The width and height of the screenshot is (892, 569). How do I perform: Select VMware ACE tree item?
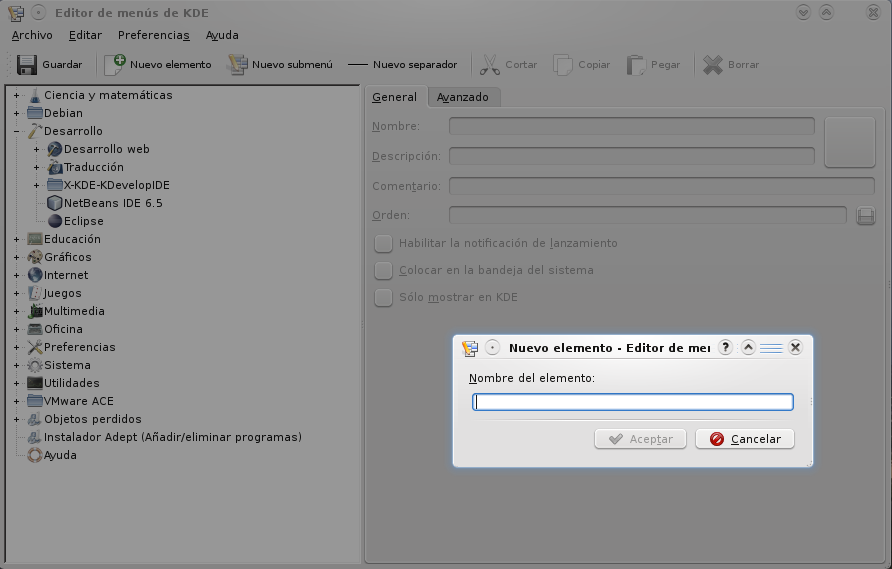(x=79, y=401)
